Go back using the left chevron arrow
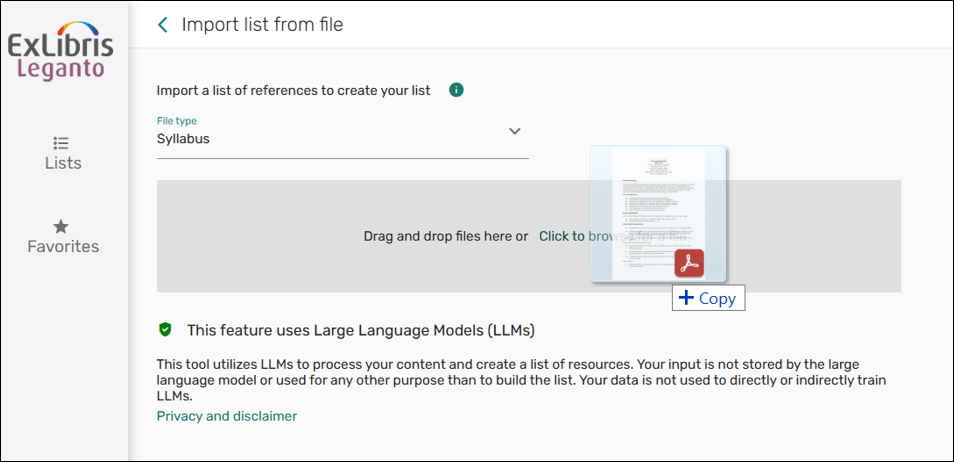 [162, 25]
